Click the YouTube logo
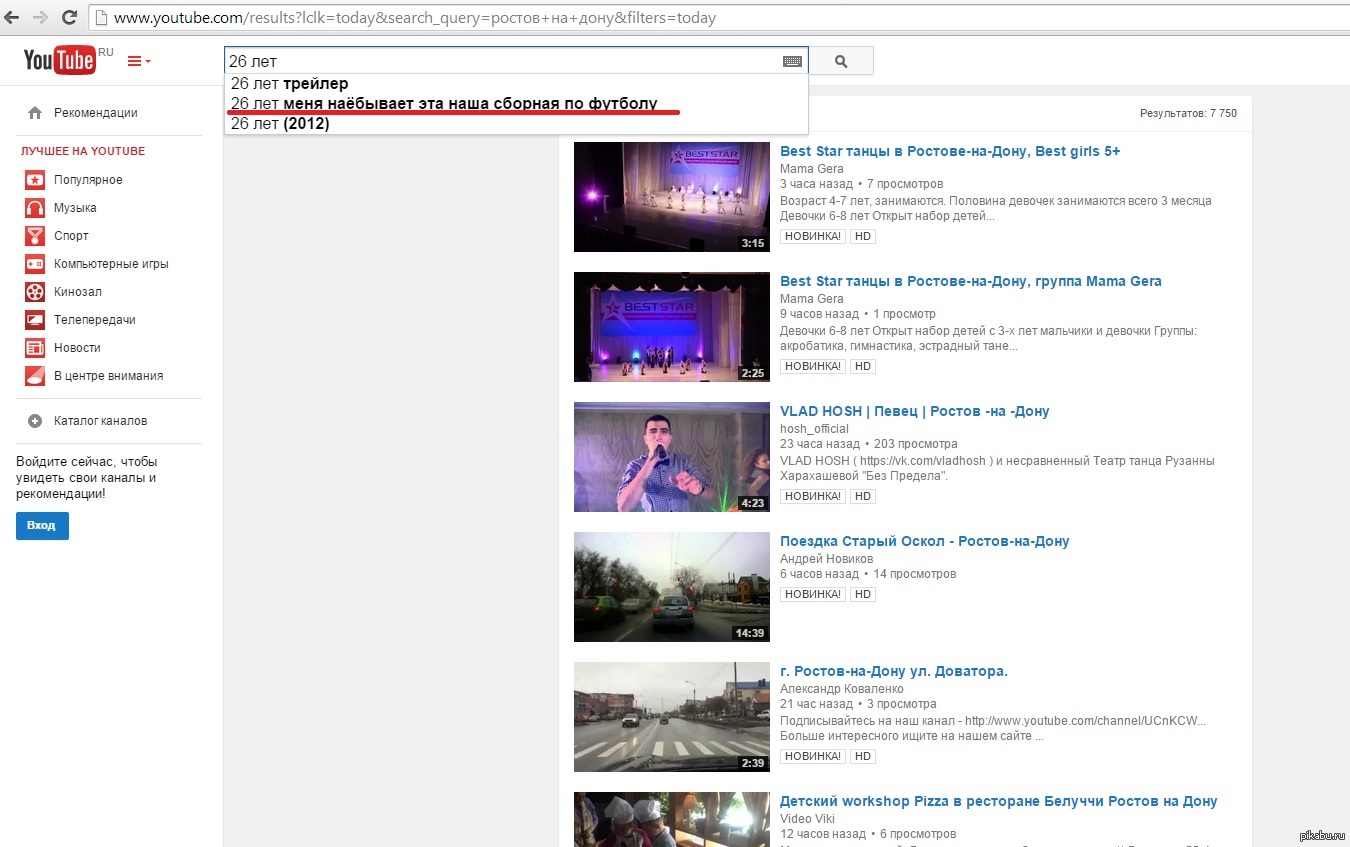 click(61, 61)
